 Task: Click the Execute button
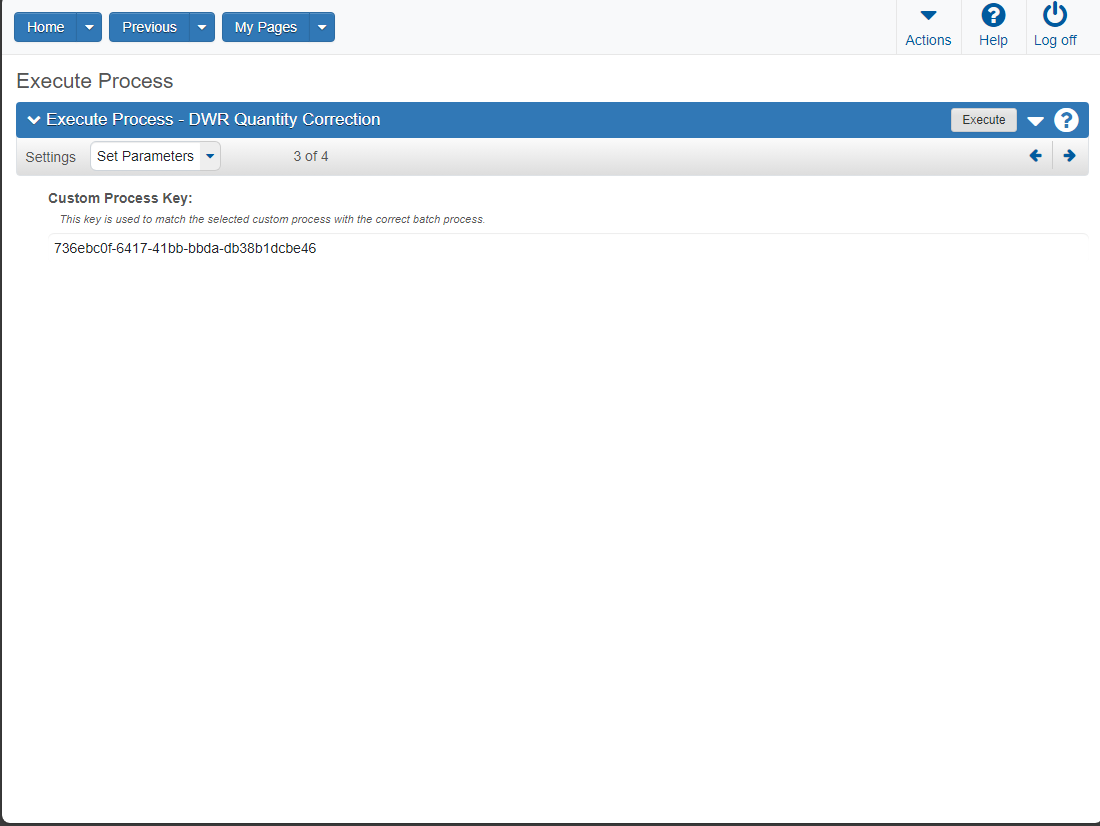[x=984, y=120]
